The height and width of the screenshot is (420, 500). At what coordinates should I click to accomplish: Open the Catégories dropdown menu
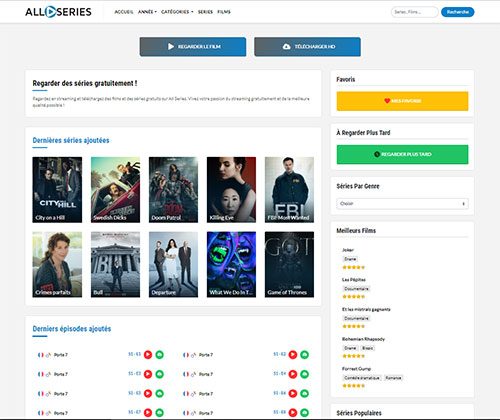click(177, 12)
